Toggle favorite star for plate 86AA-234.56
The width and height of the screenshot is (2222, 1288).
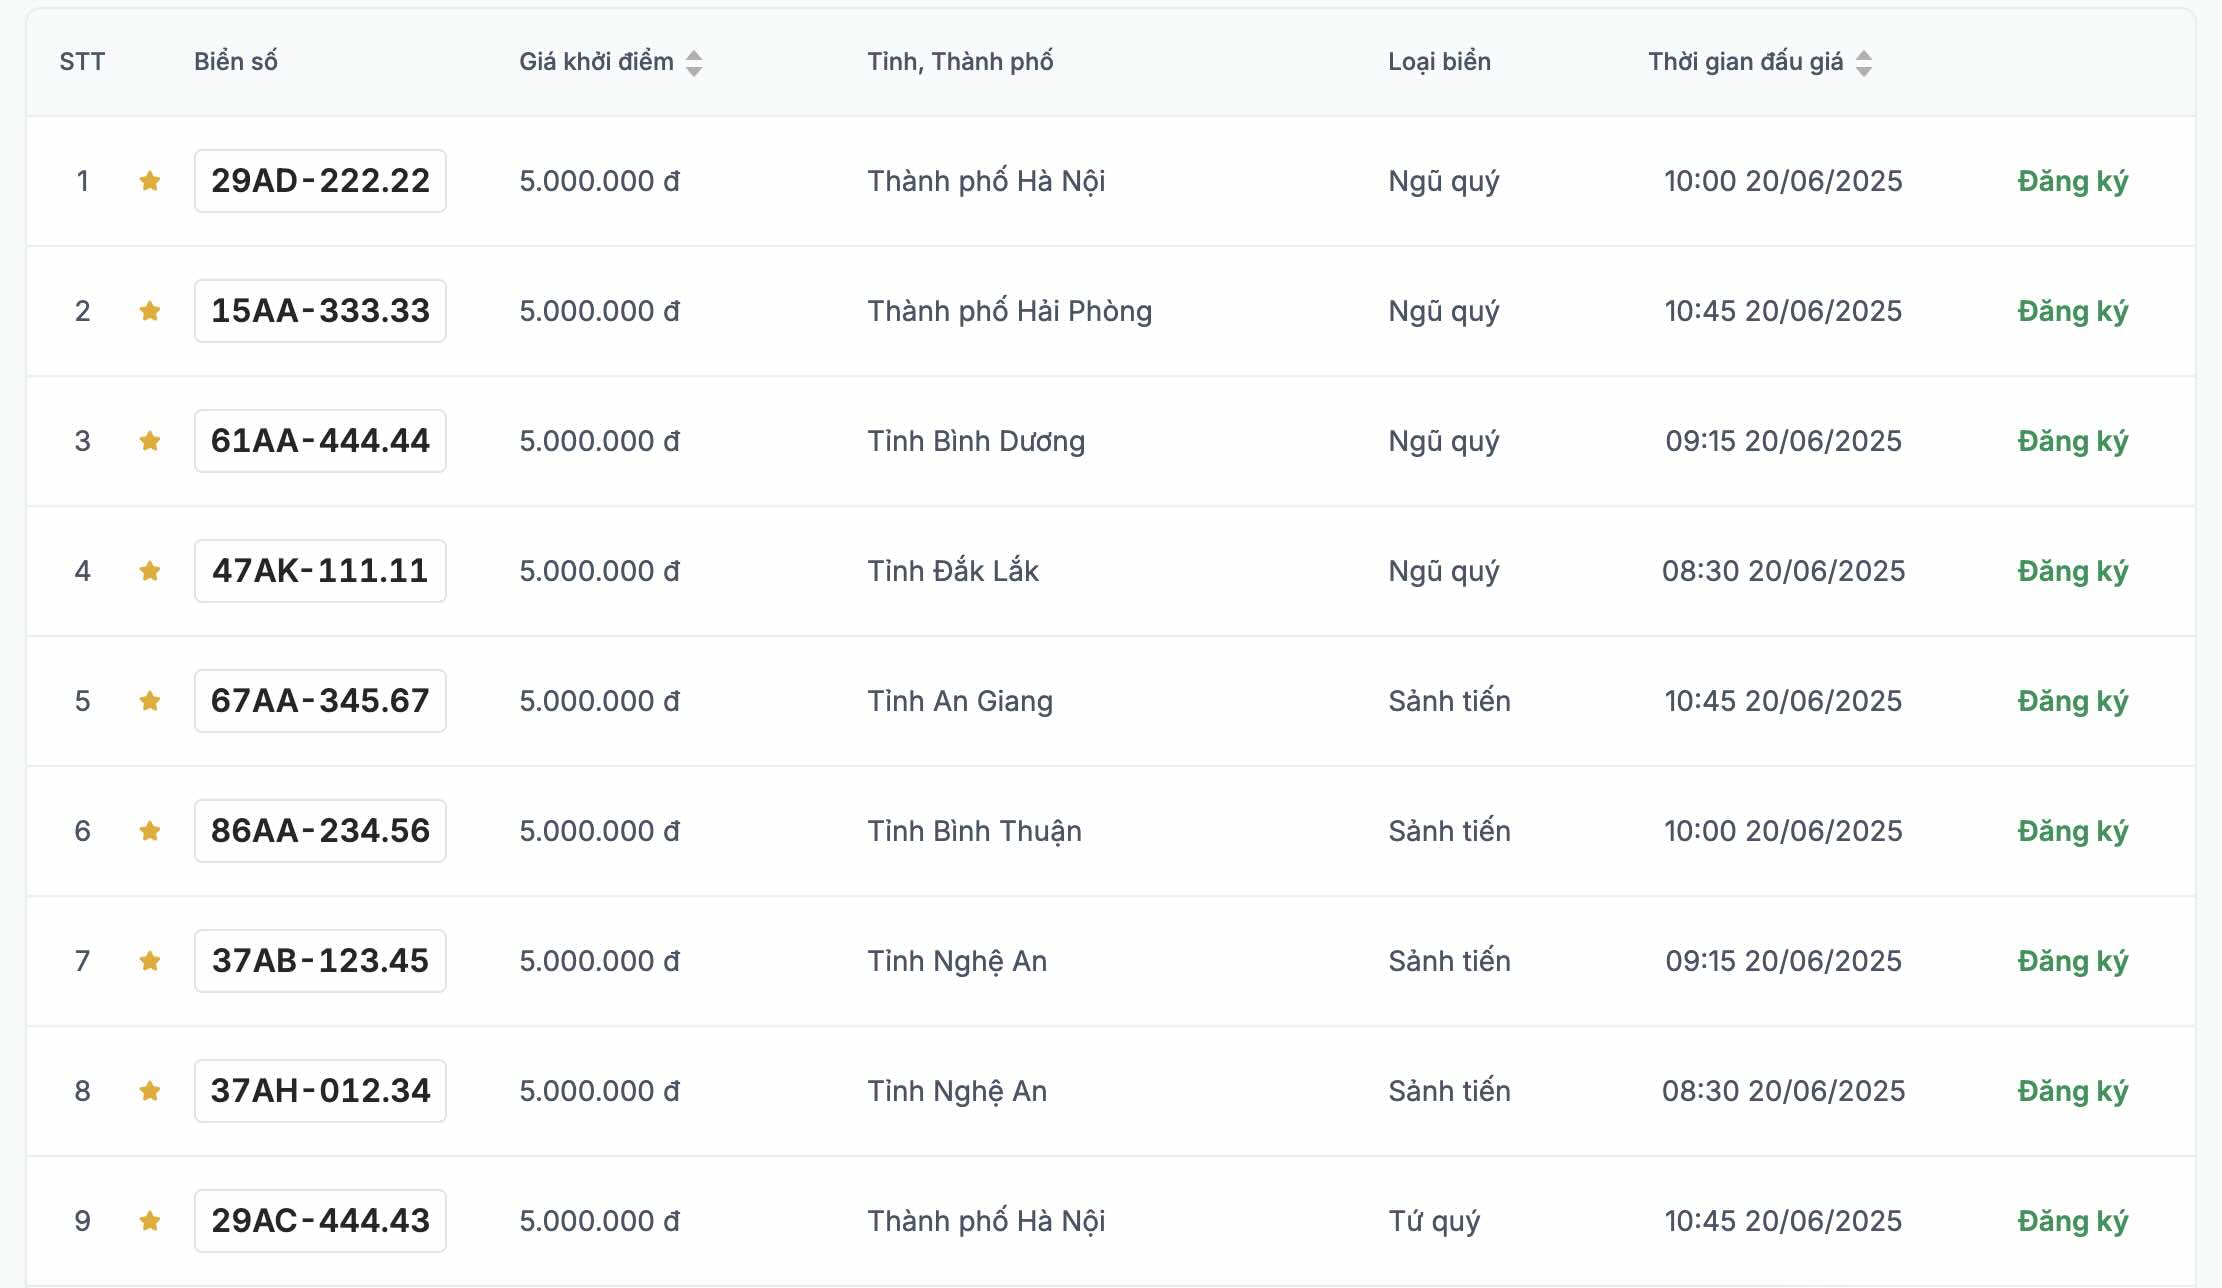pos(150,831)
